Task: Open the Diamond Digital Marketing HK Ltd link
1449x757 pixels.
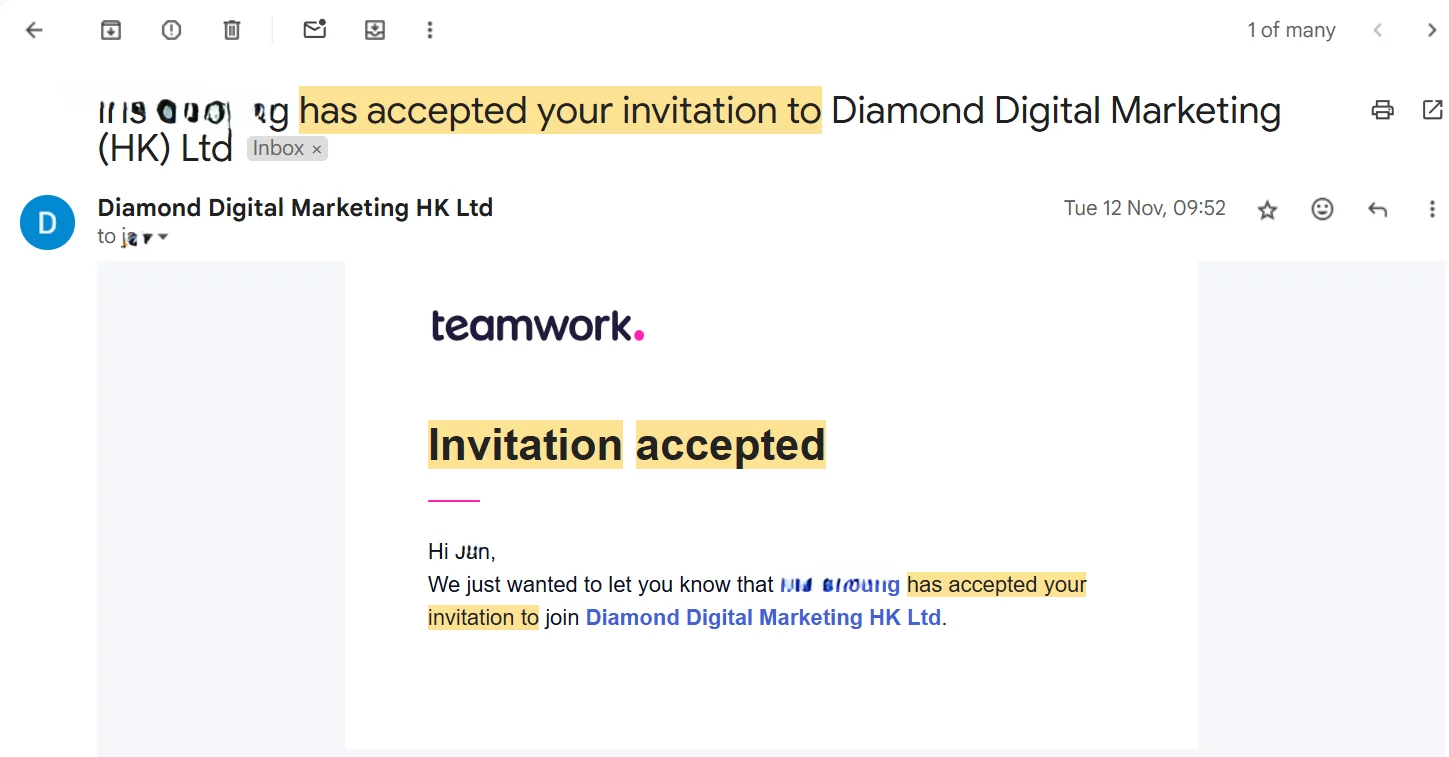Action: click(x=762, y=617)
